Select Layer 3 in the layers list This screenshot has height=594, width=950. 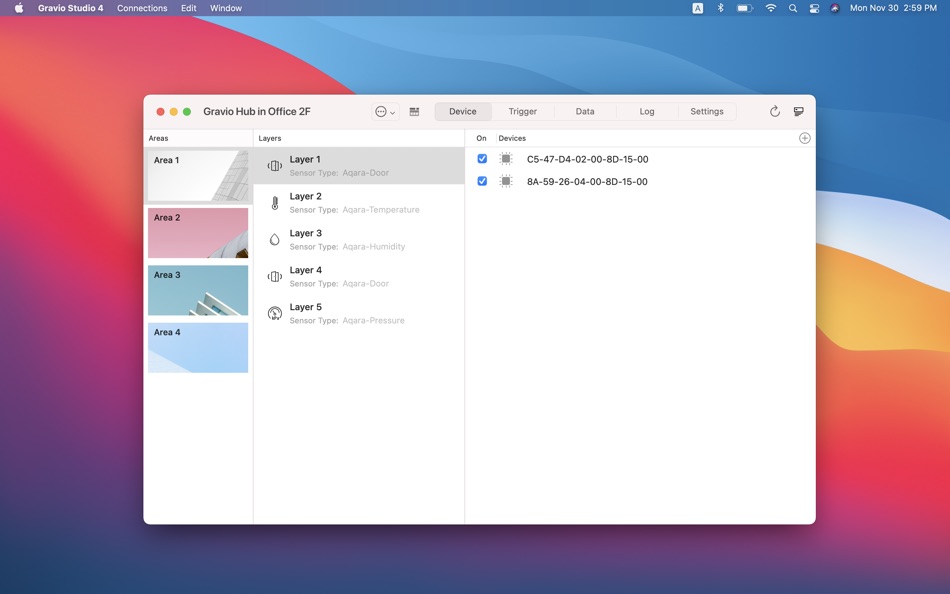[x=359, y=239]
